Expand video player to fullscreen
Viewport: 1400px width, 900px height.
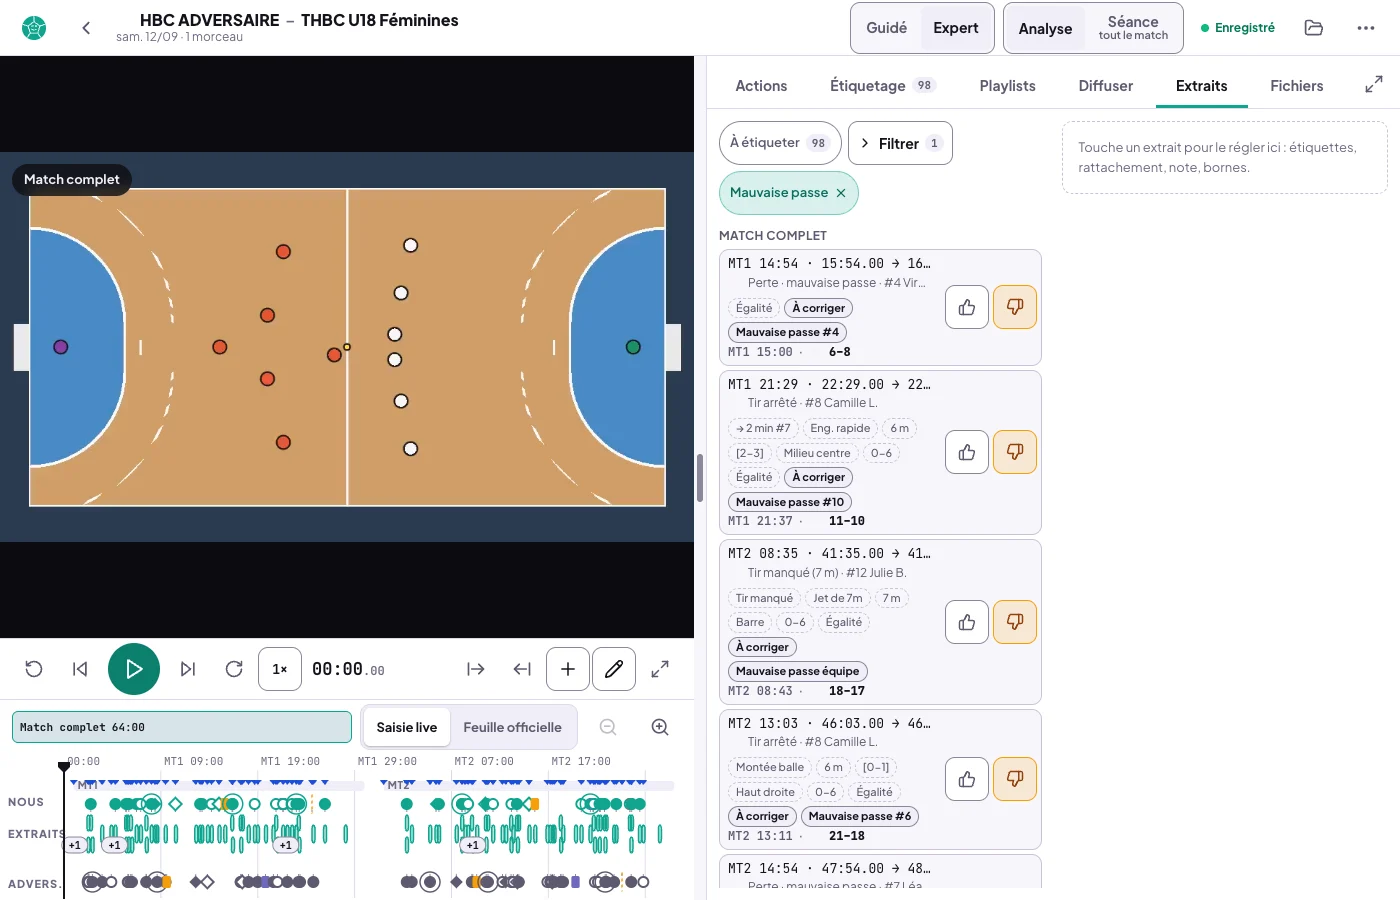coord(660,669)
